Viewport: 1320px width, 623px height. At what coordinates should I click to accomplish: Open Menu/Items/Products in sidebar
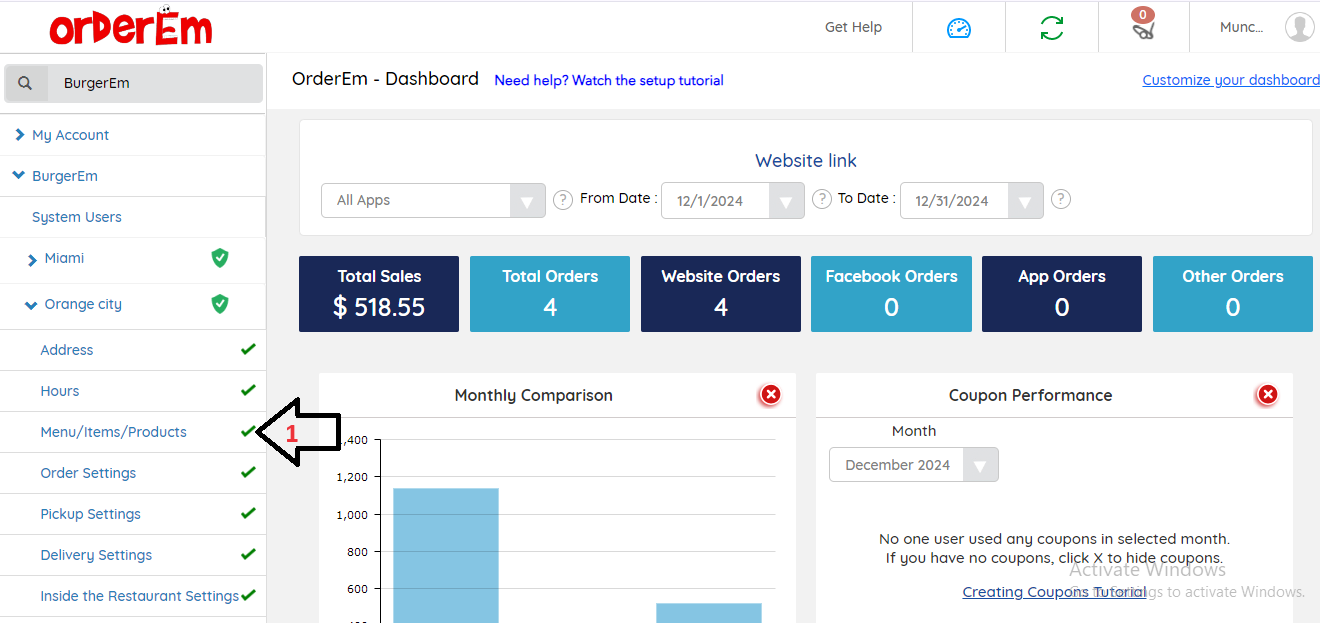click(113, 432)
